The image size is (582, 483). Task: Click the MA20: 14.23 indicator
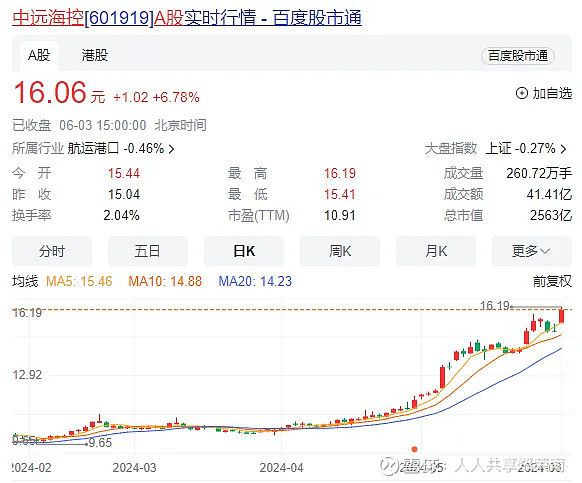coord(255,281)
